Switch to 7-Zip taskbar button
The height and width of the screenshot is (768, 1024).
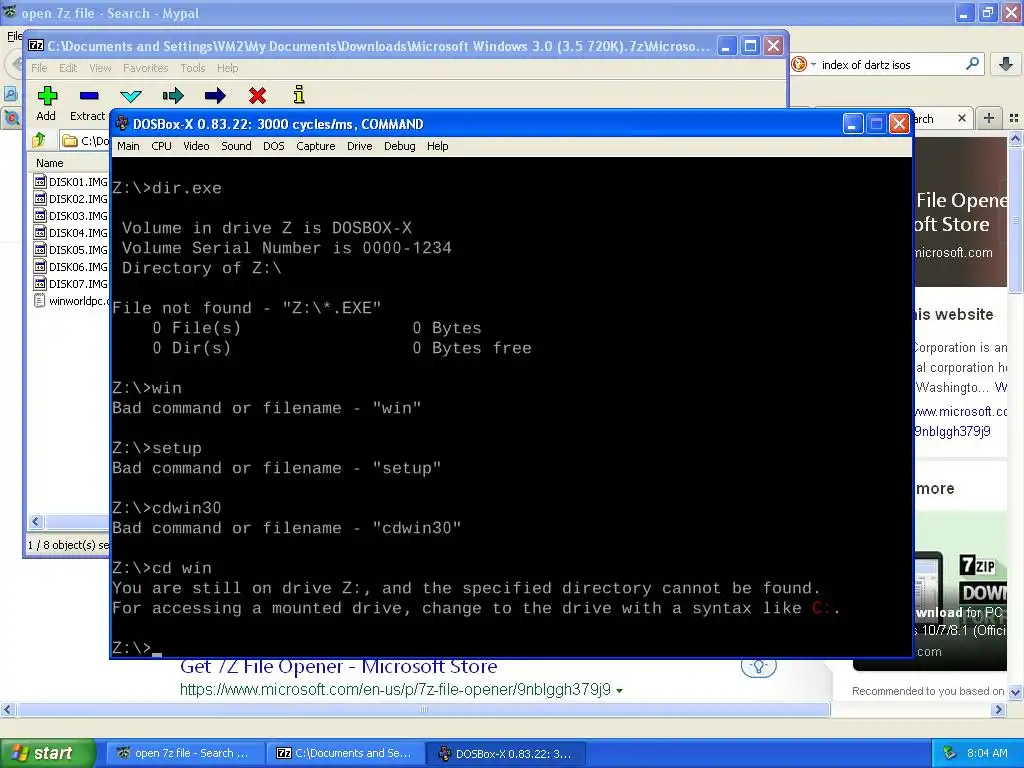click(x=346, y=753)
